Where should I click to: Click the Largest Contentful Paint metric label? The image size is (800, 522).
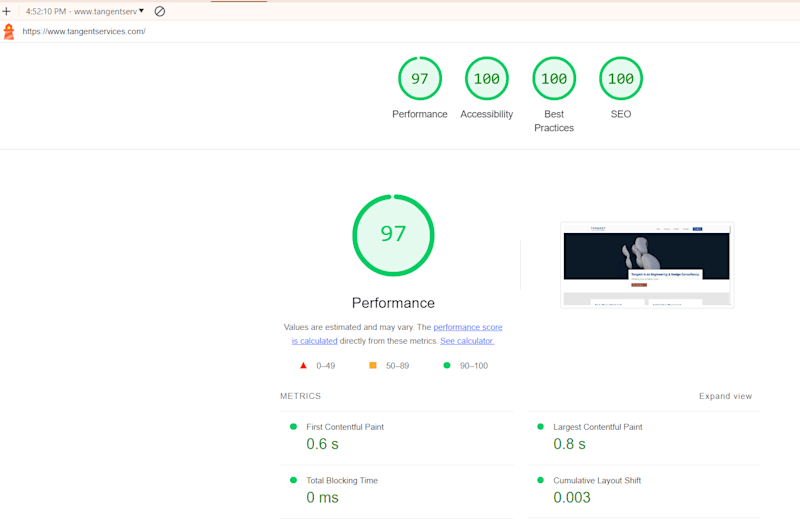click(598, 427)
